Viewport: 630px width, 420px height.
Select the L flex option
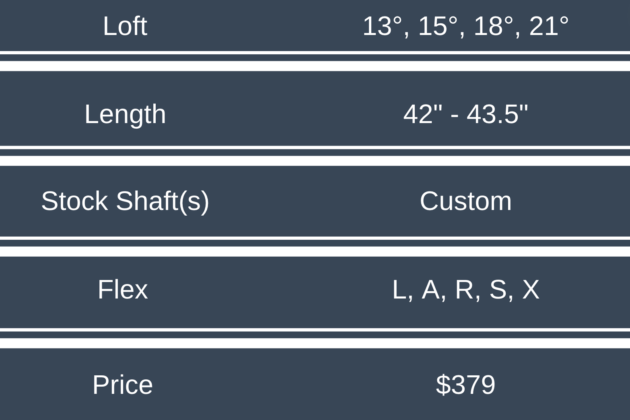[x=401, y=290]
